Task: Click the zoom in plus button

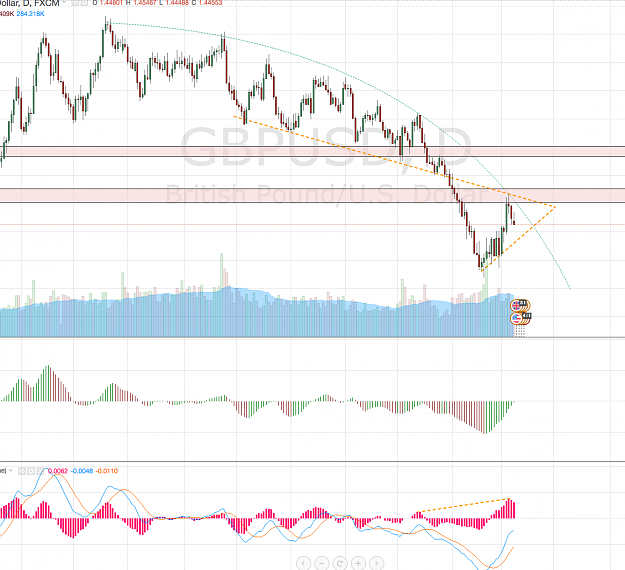Action: click(358, 563)
